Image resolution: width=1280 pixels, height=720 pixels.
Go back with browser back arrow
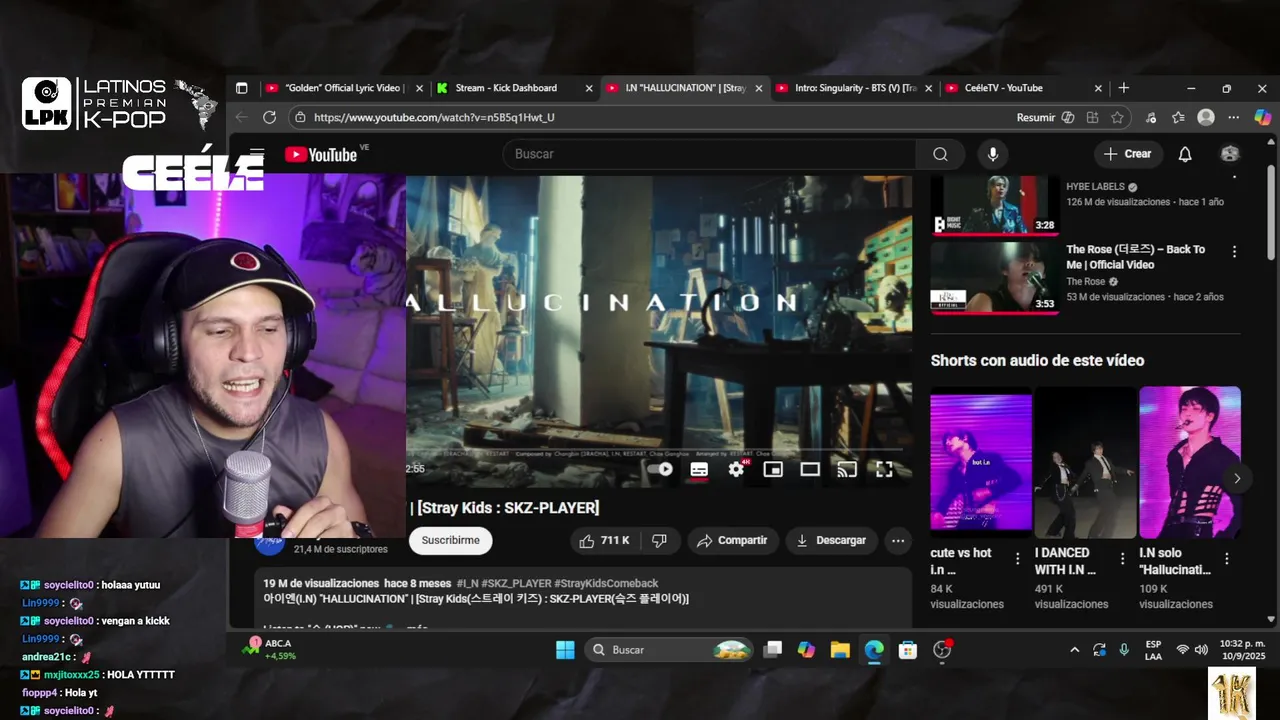pos(241,117)
